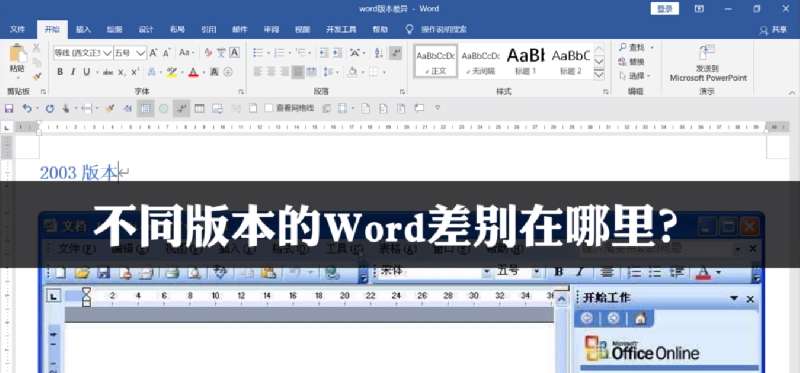
Task: Click the text highlight color button
Action: pos(171,72)
